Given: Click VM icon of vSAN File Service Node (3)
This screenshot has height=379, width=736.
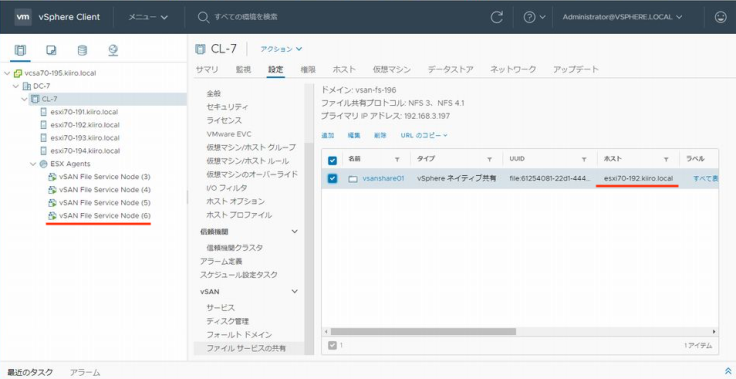Looking at the screenshot, I should pos(53,177).
